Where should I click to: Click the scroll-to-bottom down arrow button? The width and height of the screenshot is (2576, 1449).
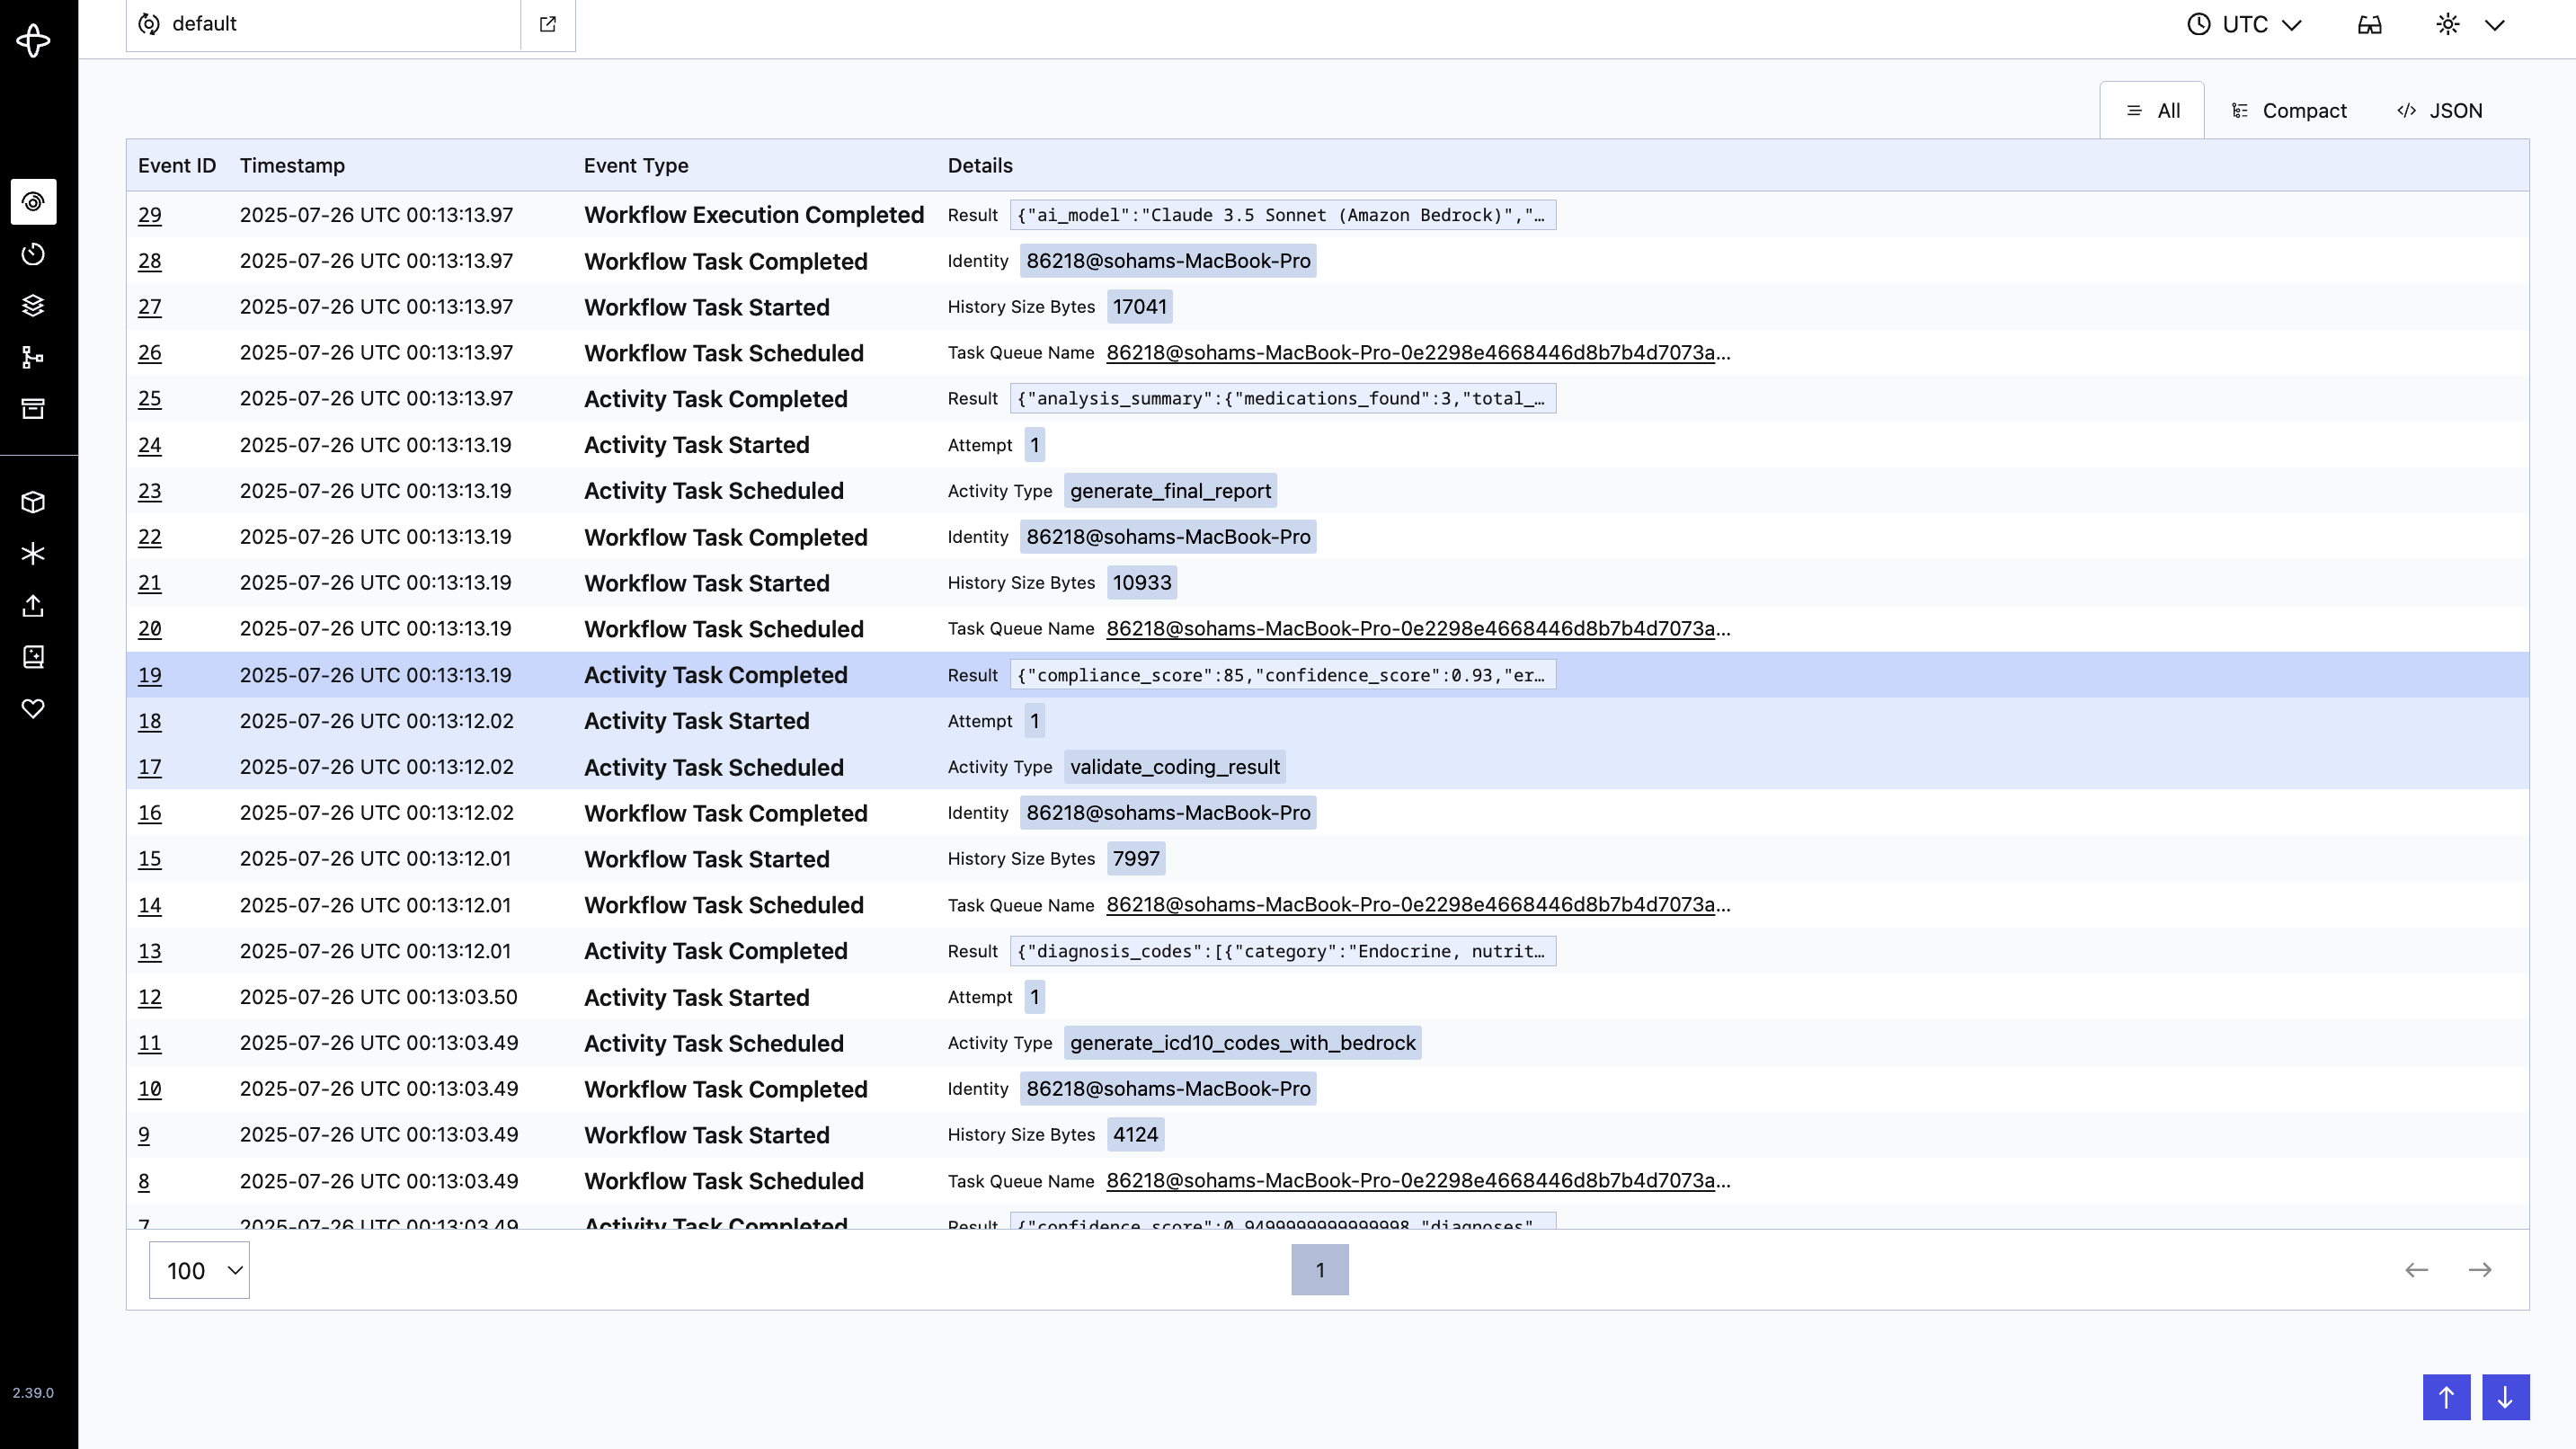pyautogui.click(x=2505, y=1397)
